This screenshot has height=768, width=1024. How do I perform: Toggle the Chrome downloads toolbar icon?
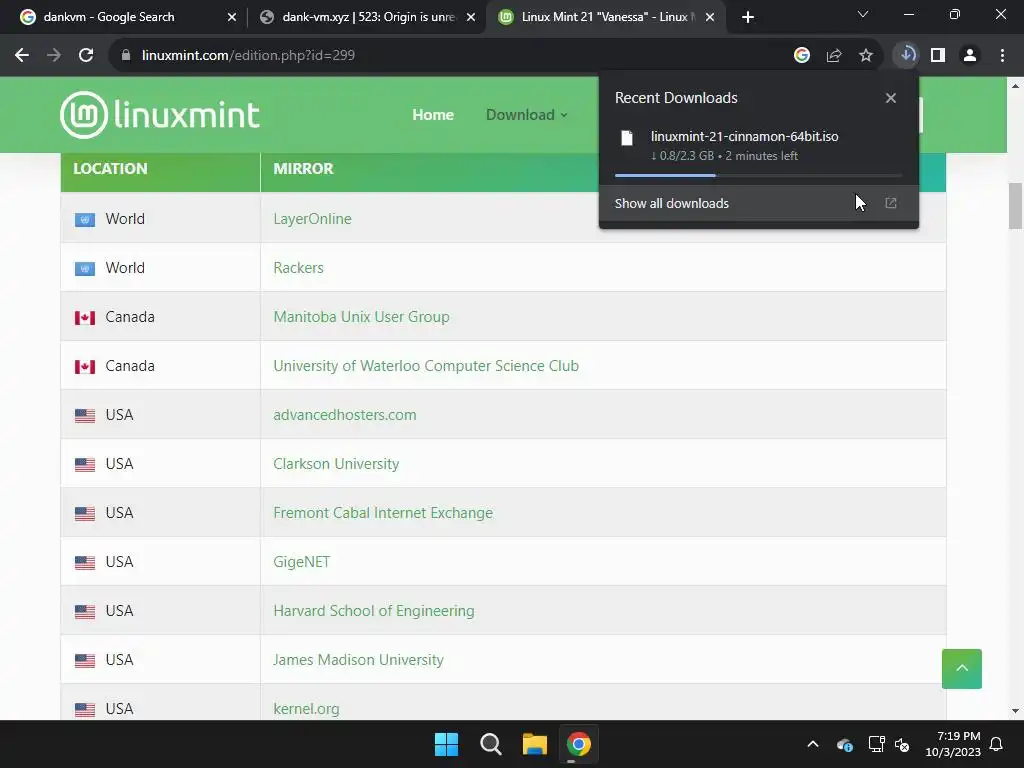coord(906,55)
